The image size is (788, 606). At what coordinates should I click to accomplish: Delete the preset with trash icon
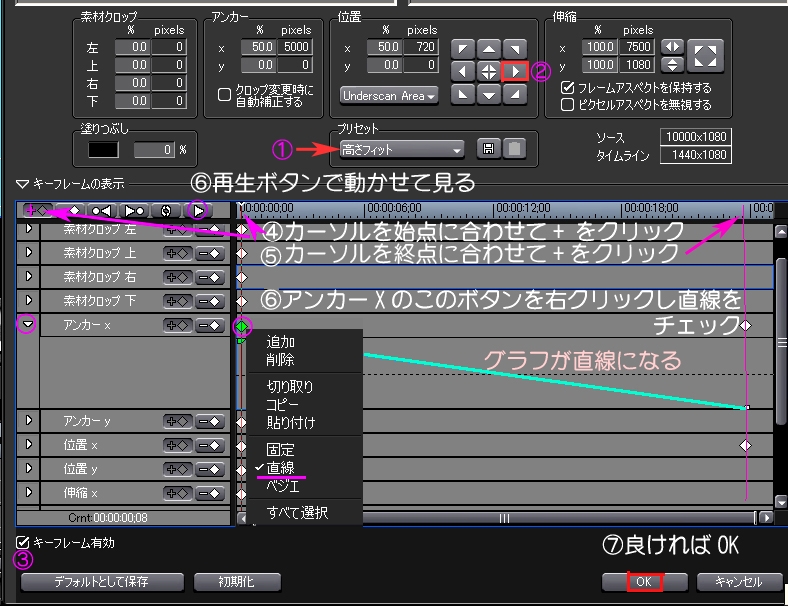pyautogui.click(x=512, y=149)
